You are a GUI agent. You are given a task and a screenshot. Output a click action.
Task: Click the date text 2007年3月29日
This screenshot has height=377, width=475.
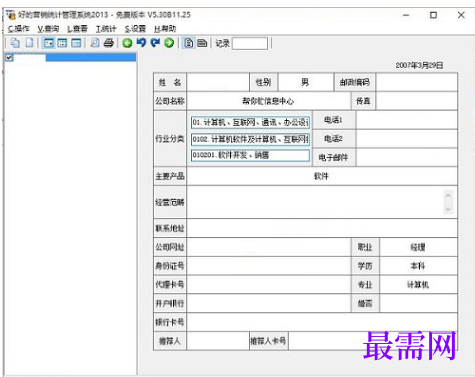[419, 65]
